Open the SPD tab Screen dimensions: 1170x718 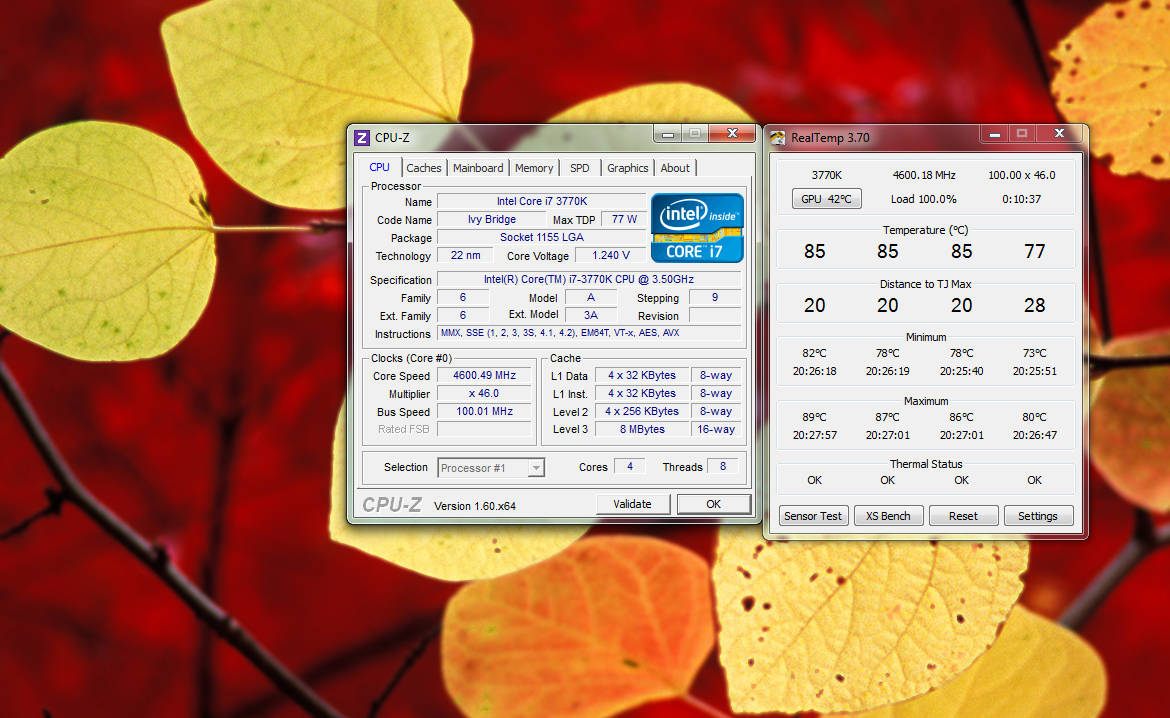coord(580,168)
